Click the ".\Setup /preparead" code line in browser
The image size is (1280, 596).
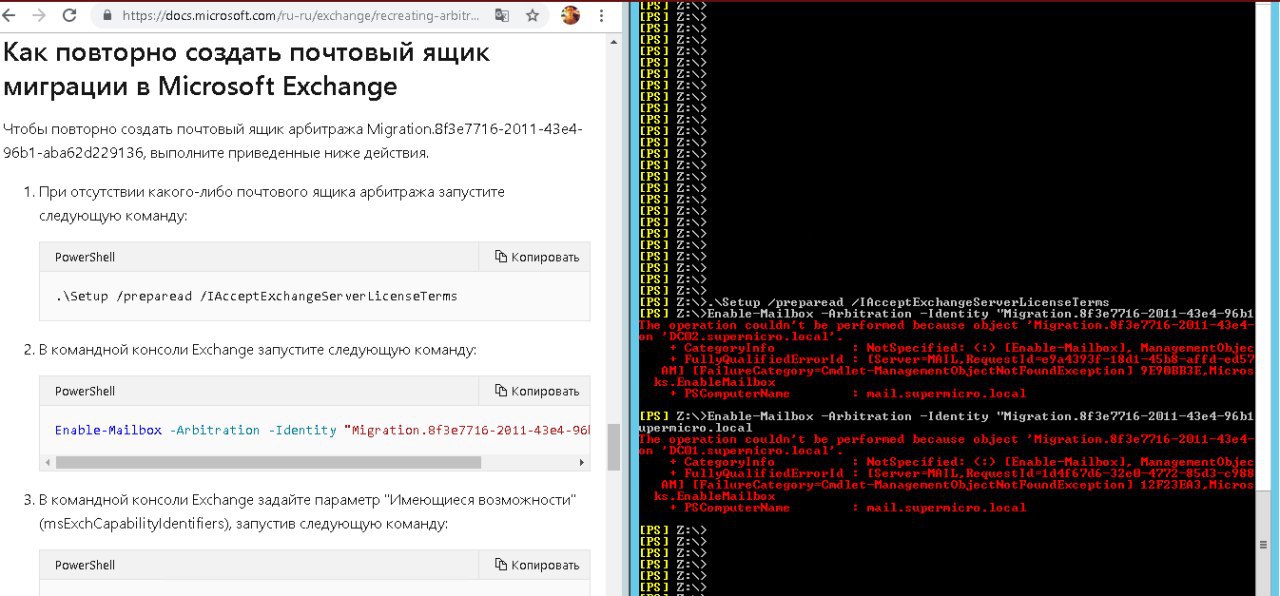click(x=256, y=296)
